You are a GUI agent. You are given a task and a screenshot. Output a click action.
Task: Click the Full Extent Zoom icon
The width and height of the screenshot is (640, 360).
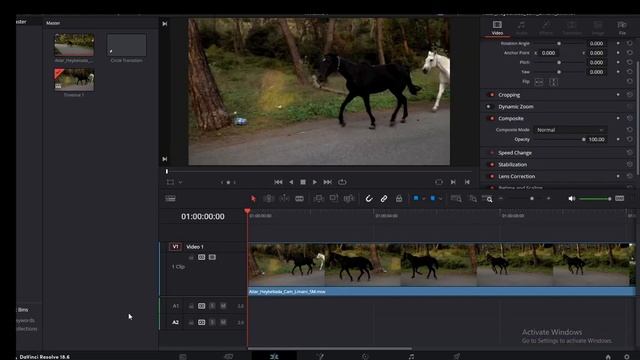(456, 198)
